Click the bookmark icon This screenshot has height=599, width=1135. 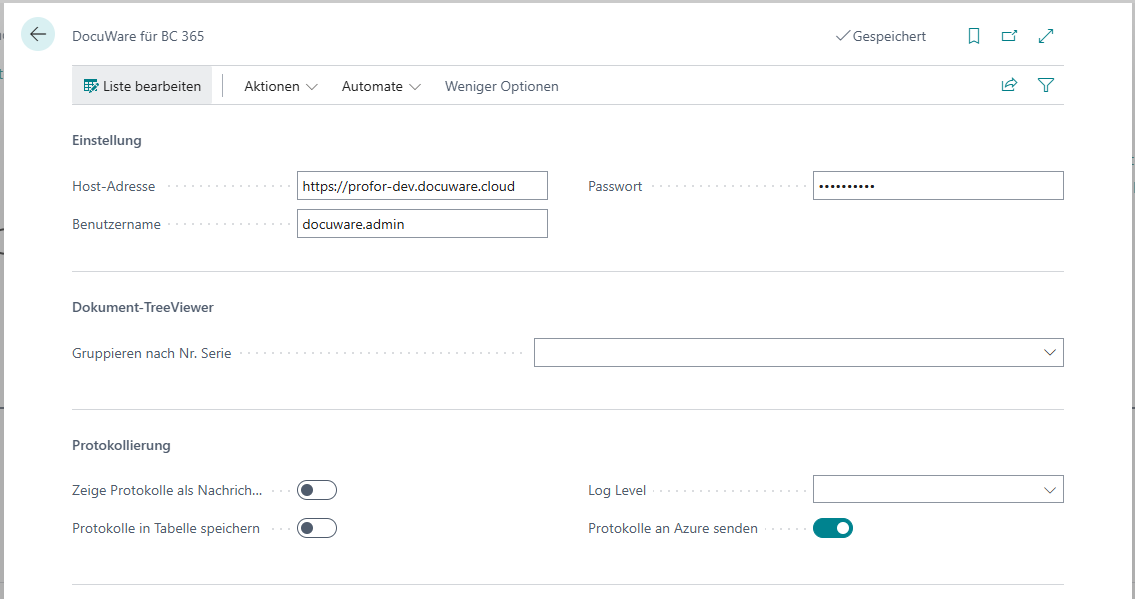point(974,36)
